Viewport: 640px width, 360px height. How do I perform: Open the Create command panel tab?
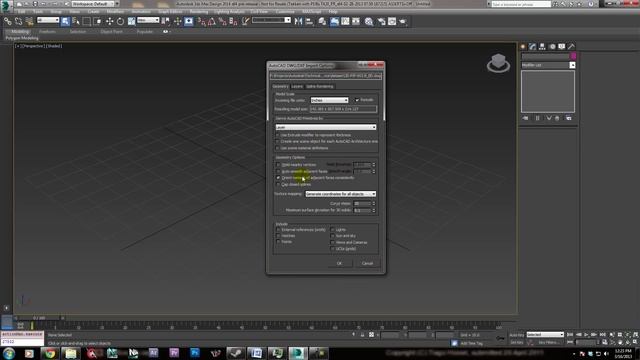click(523, 47)
